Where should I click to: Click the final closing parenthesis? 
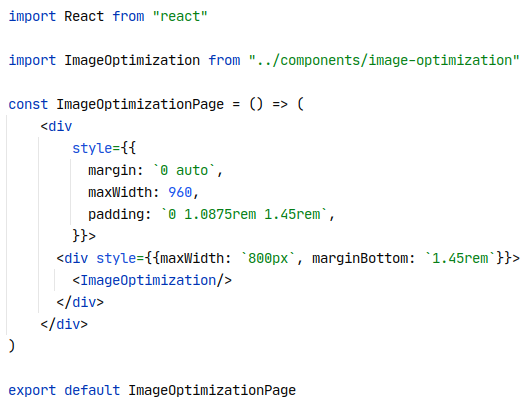coord(12,346)
